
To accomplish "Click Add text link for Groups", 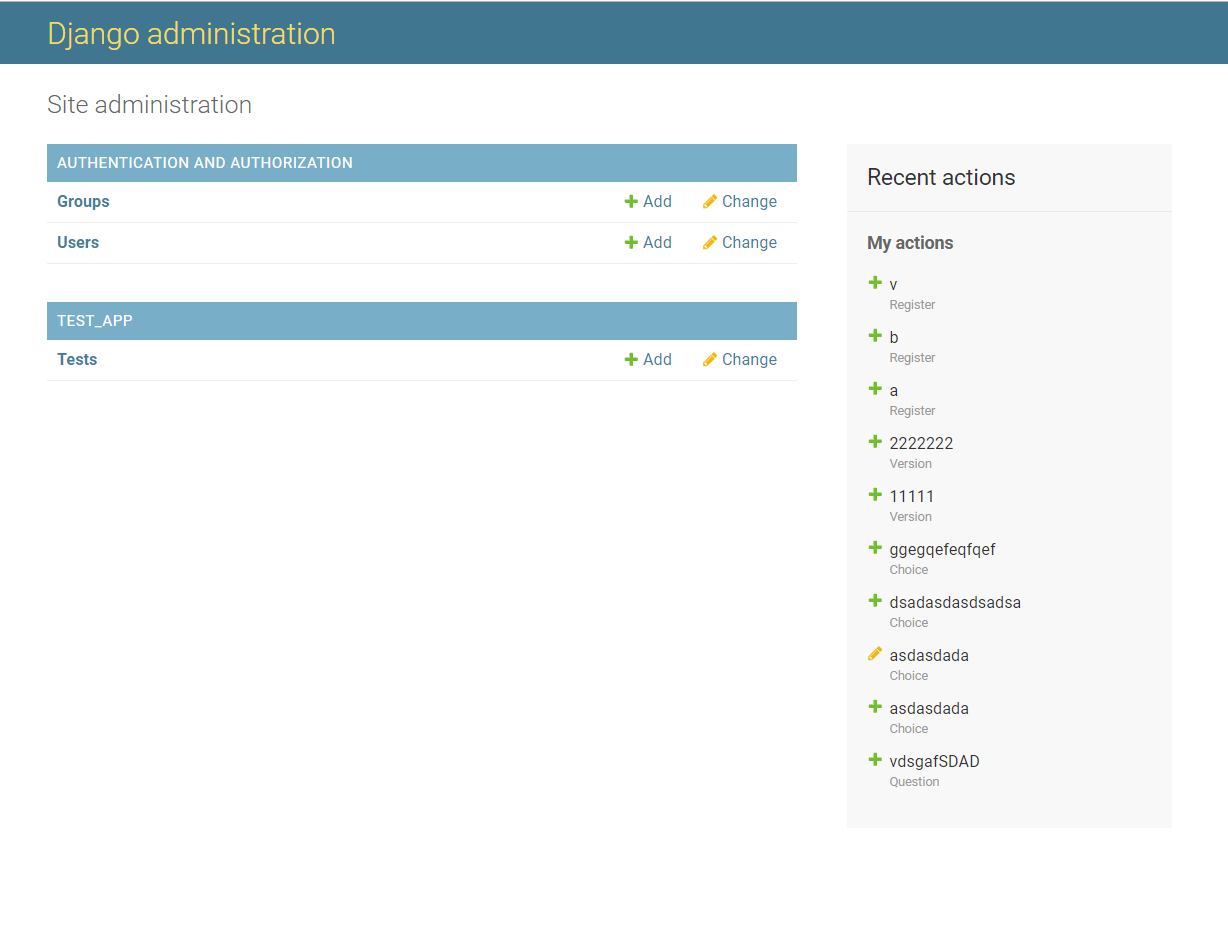I will (x=657, y=202).
